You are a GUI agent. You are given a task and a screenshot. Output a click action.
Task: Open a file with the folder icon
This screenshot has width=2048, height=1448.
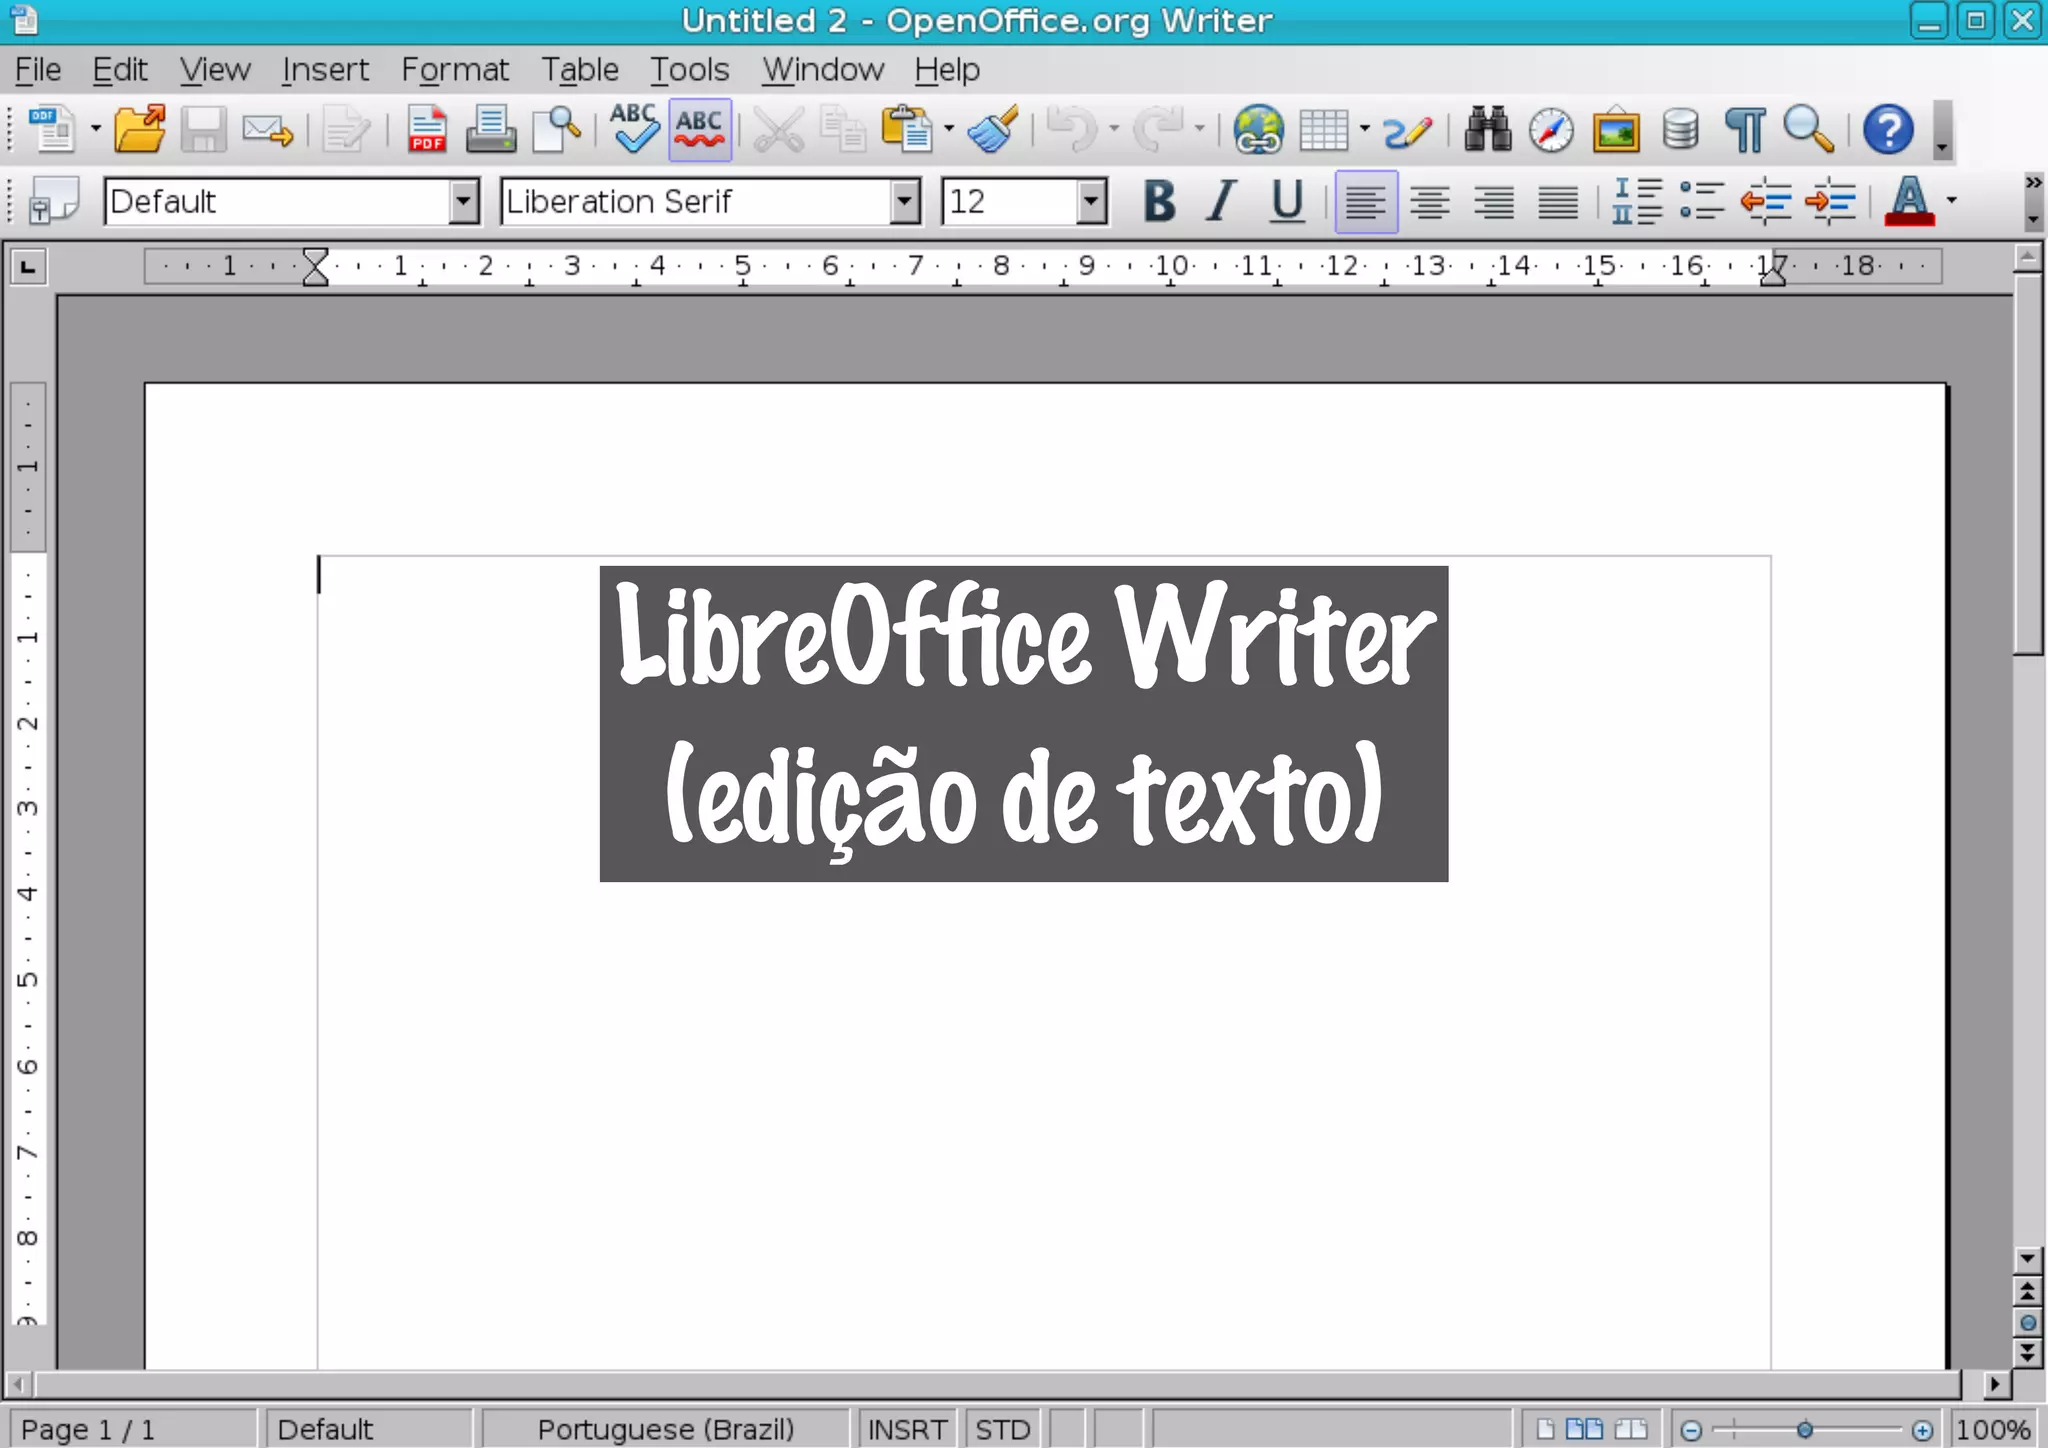(140, 129)
